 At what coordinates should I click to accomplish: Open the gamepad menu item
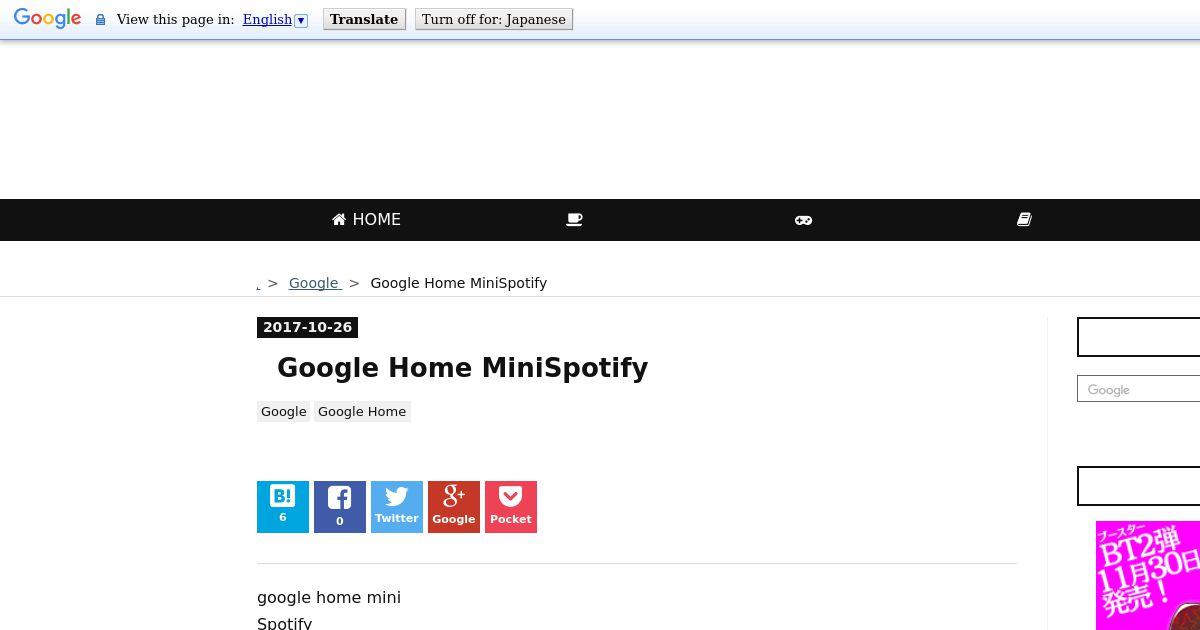tap(803, 220)
